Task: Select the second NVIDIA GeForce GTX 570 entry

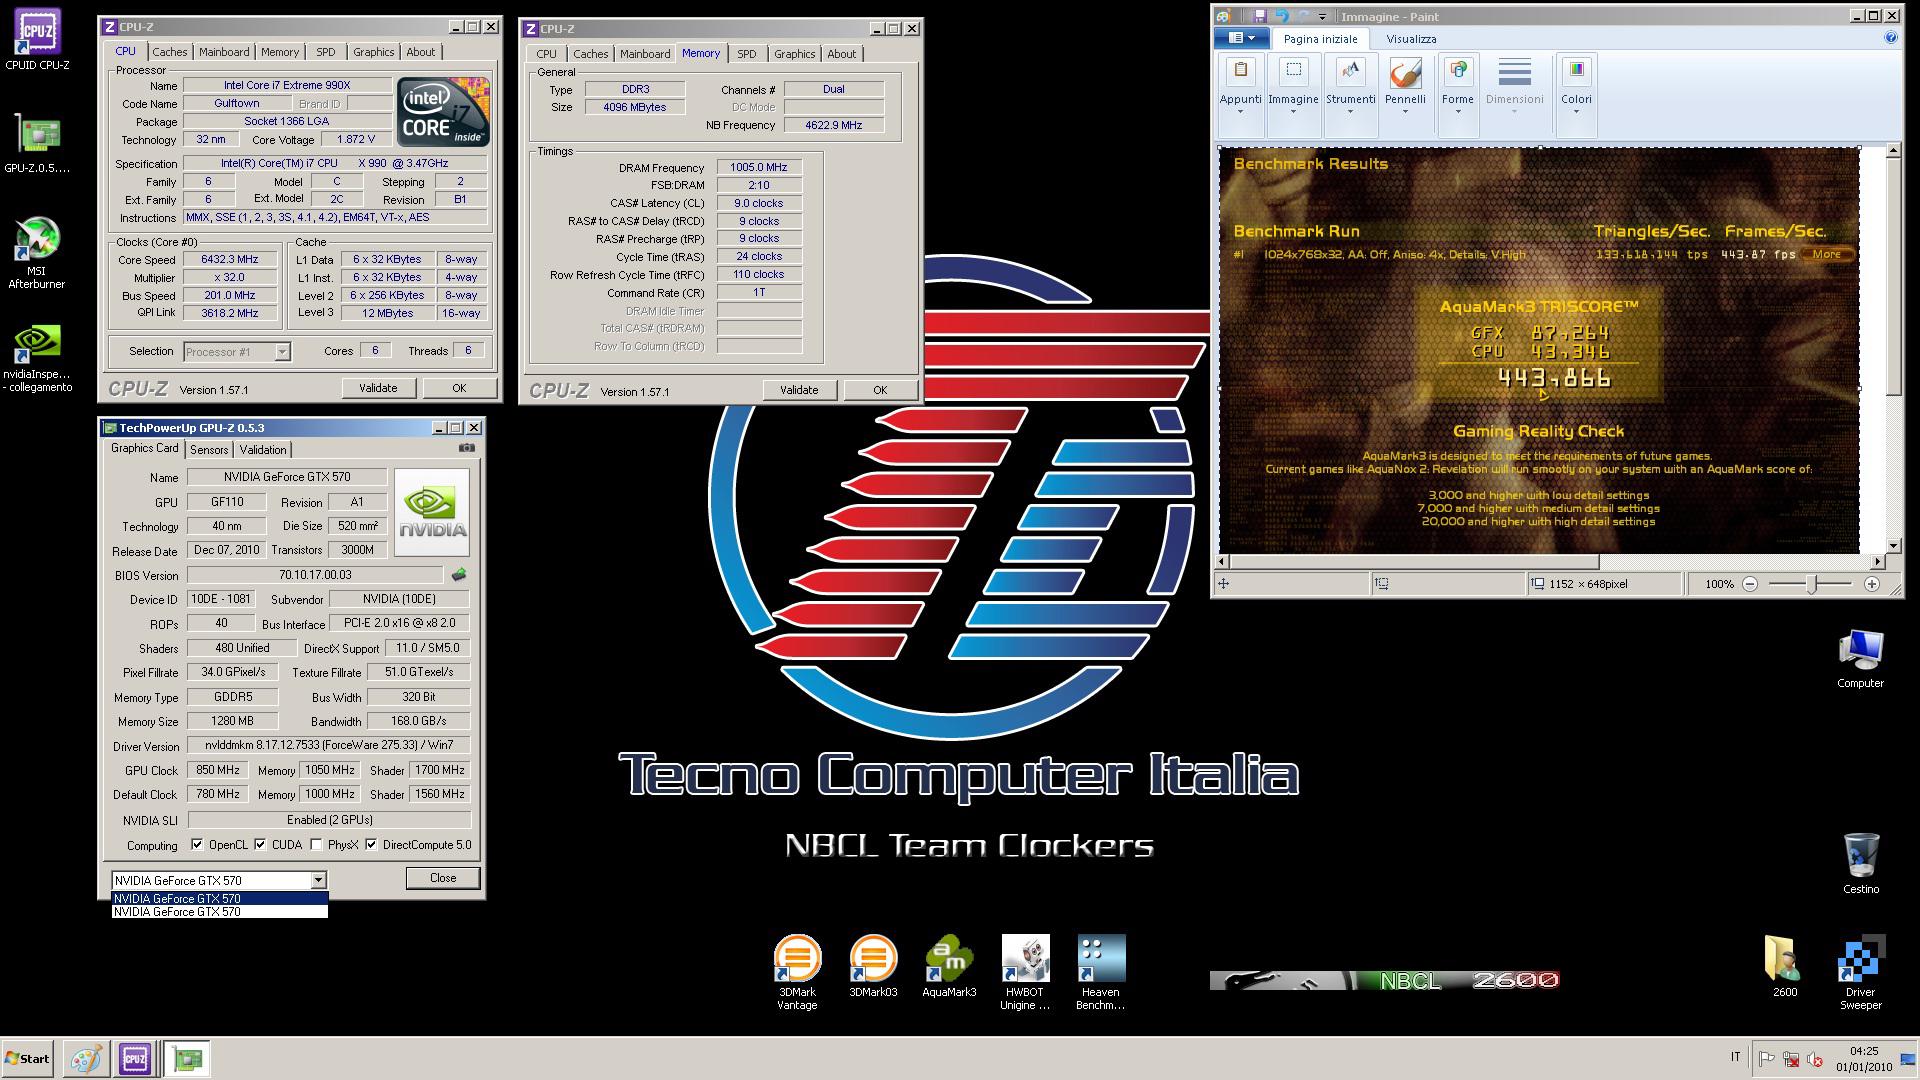Action: click(219, 911)
